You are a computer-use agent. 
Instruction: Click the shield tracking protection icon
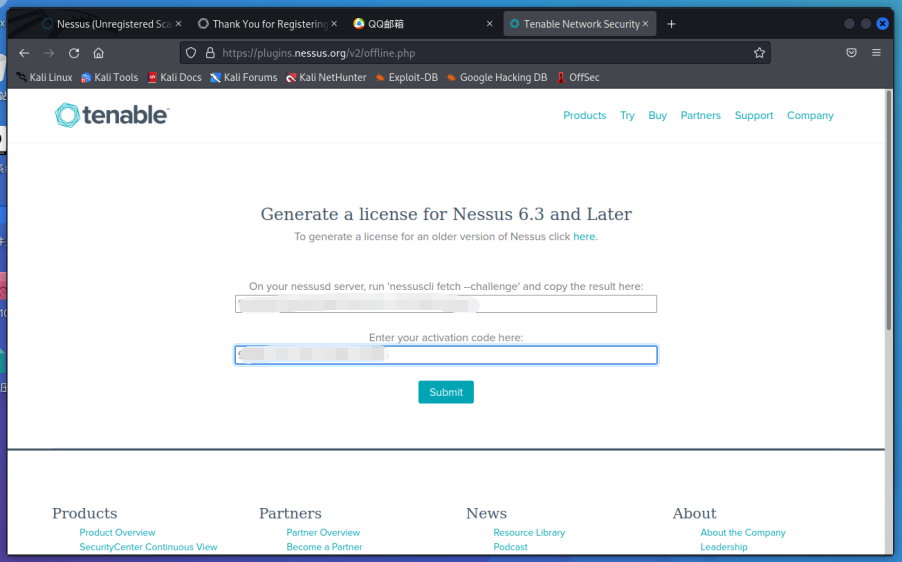191,53
